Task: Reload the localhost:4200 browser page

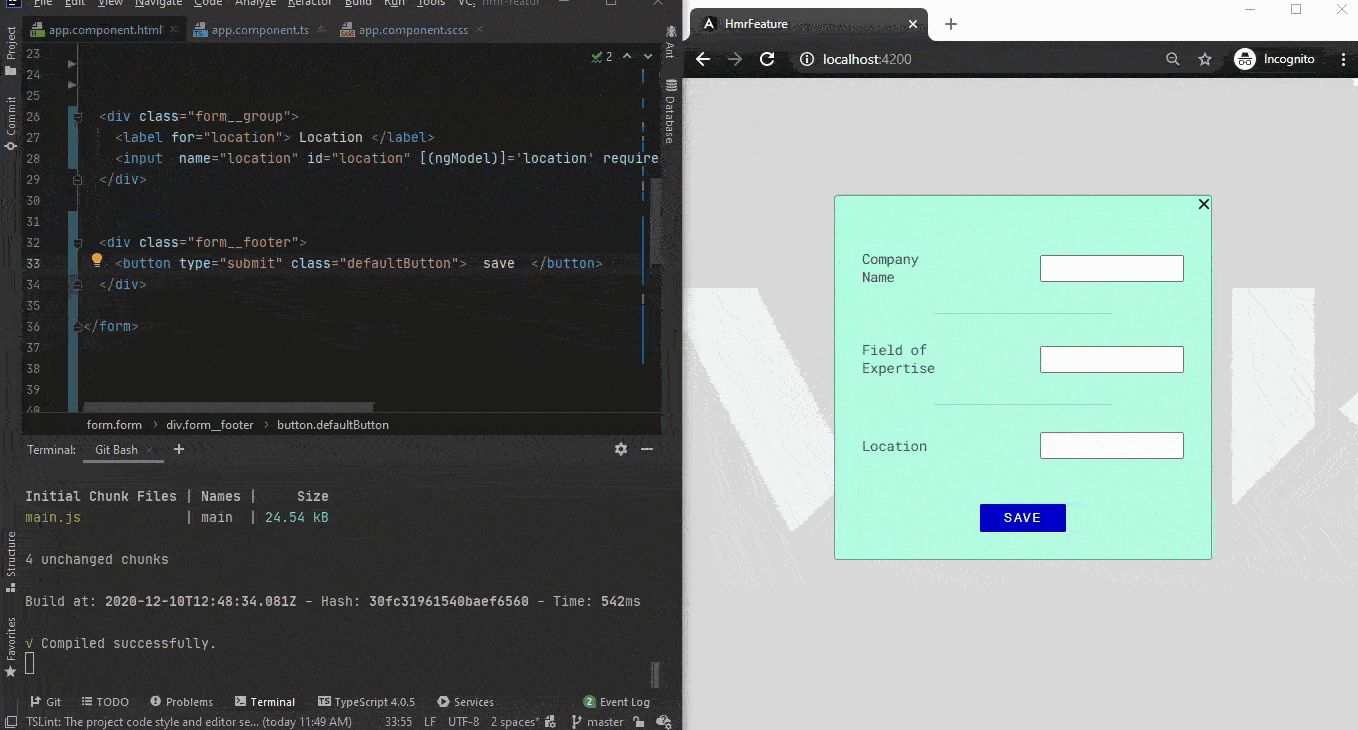Action: click(x=767, y=59)
